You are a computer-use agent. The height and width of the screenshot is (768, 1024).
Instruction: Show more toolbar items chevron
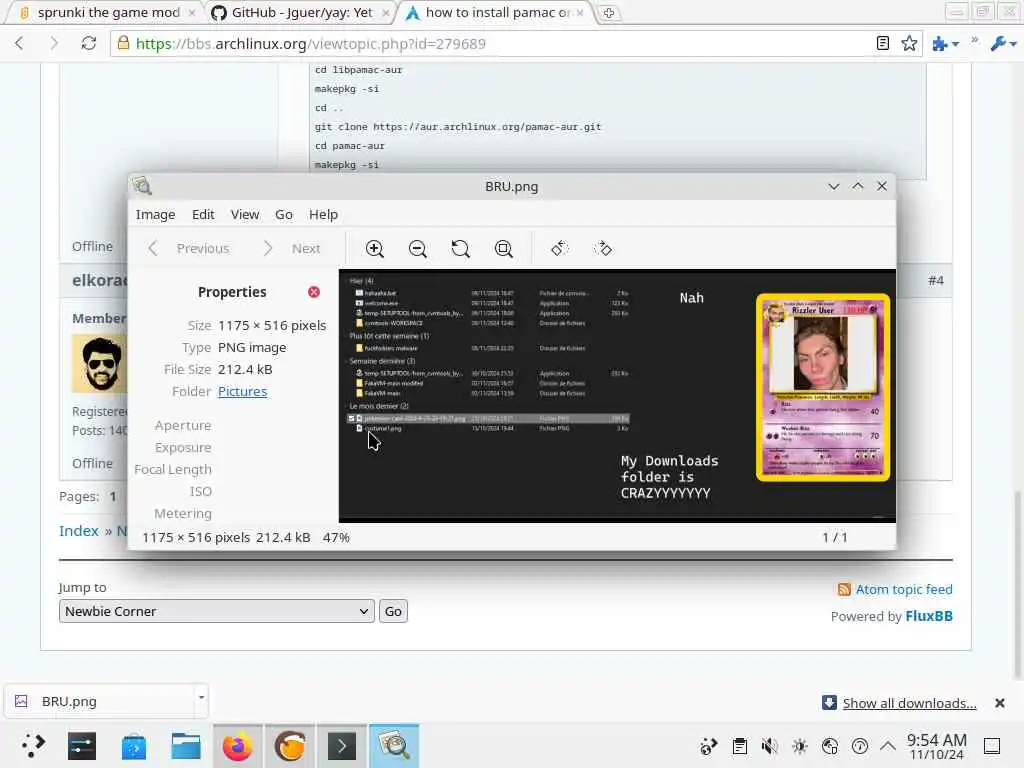pos(974,40)
